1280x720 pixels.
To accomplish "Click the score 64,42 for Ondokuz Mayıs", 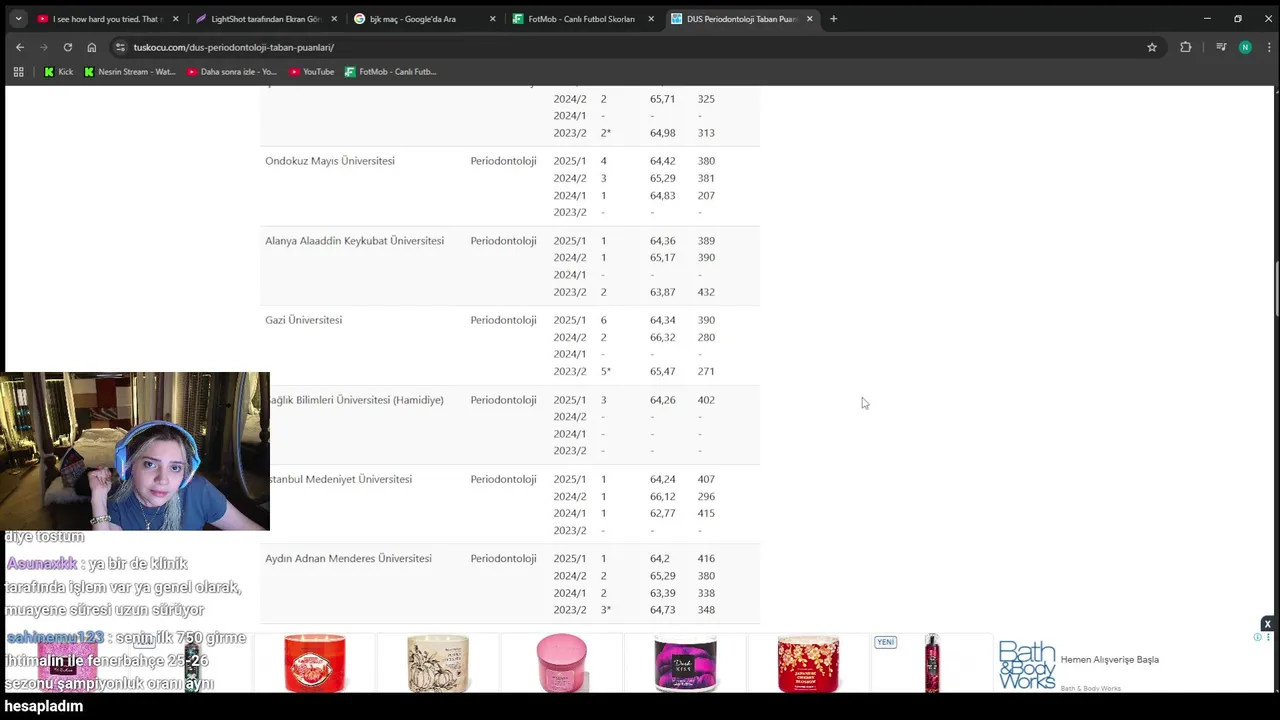I will pos(662,161).
